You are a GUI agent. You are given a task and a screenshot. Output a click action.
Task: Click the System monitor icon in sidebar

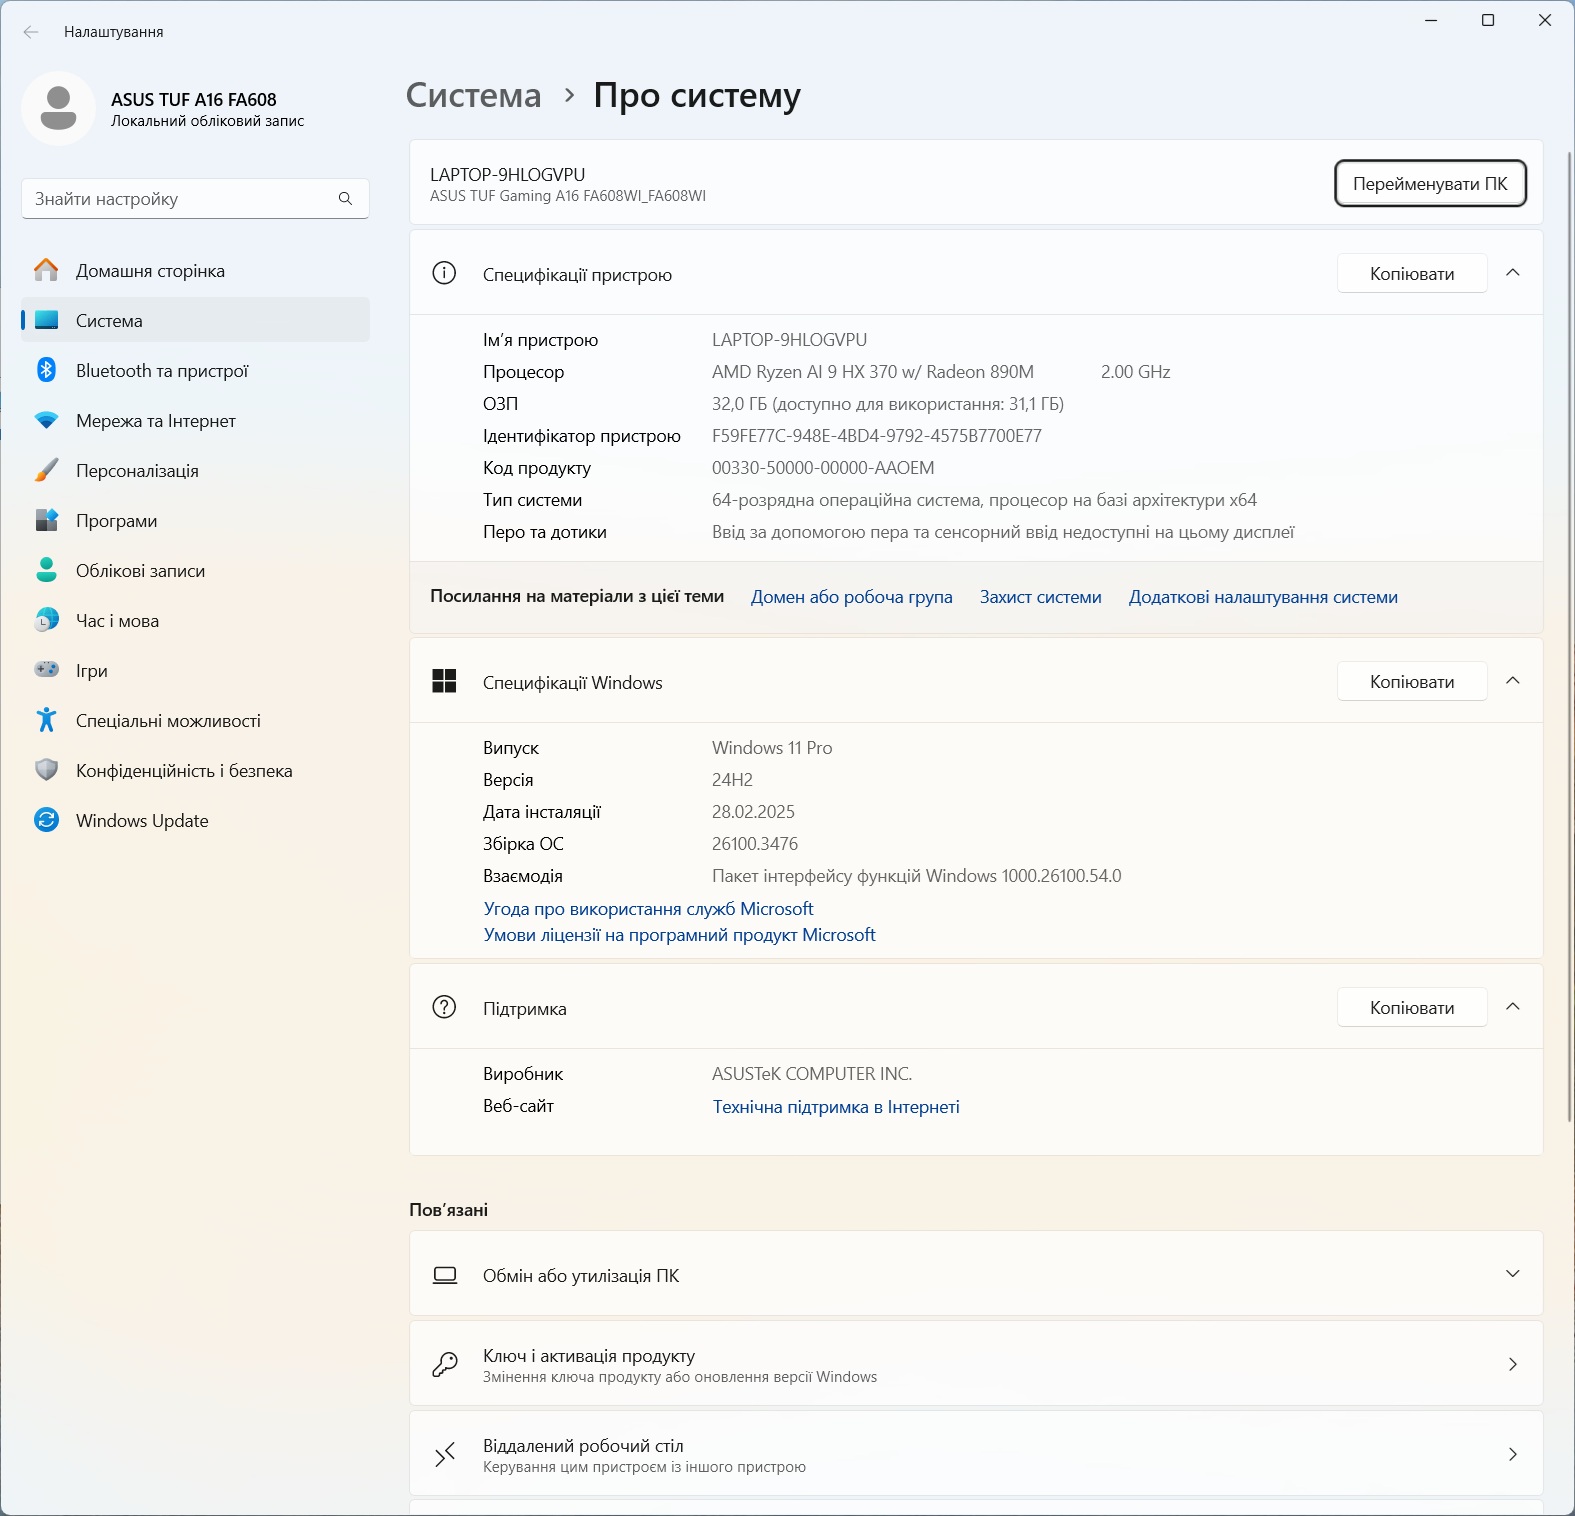click(46, 320)
